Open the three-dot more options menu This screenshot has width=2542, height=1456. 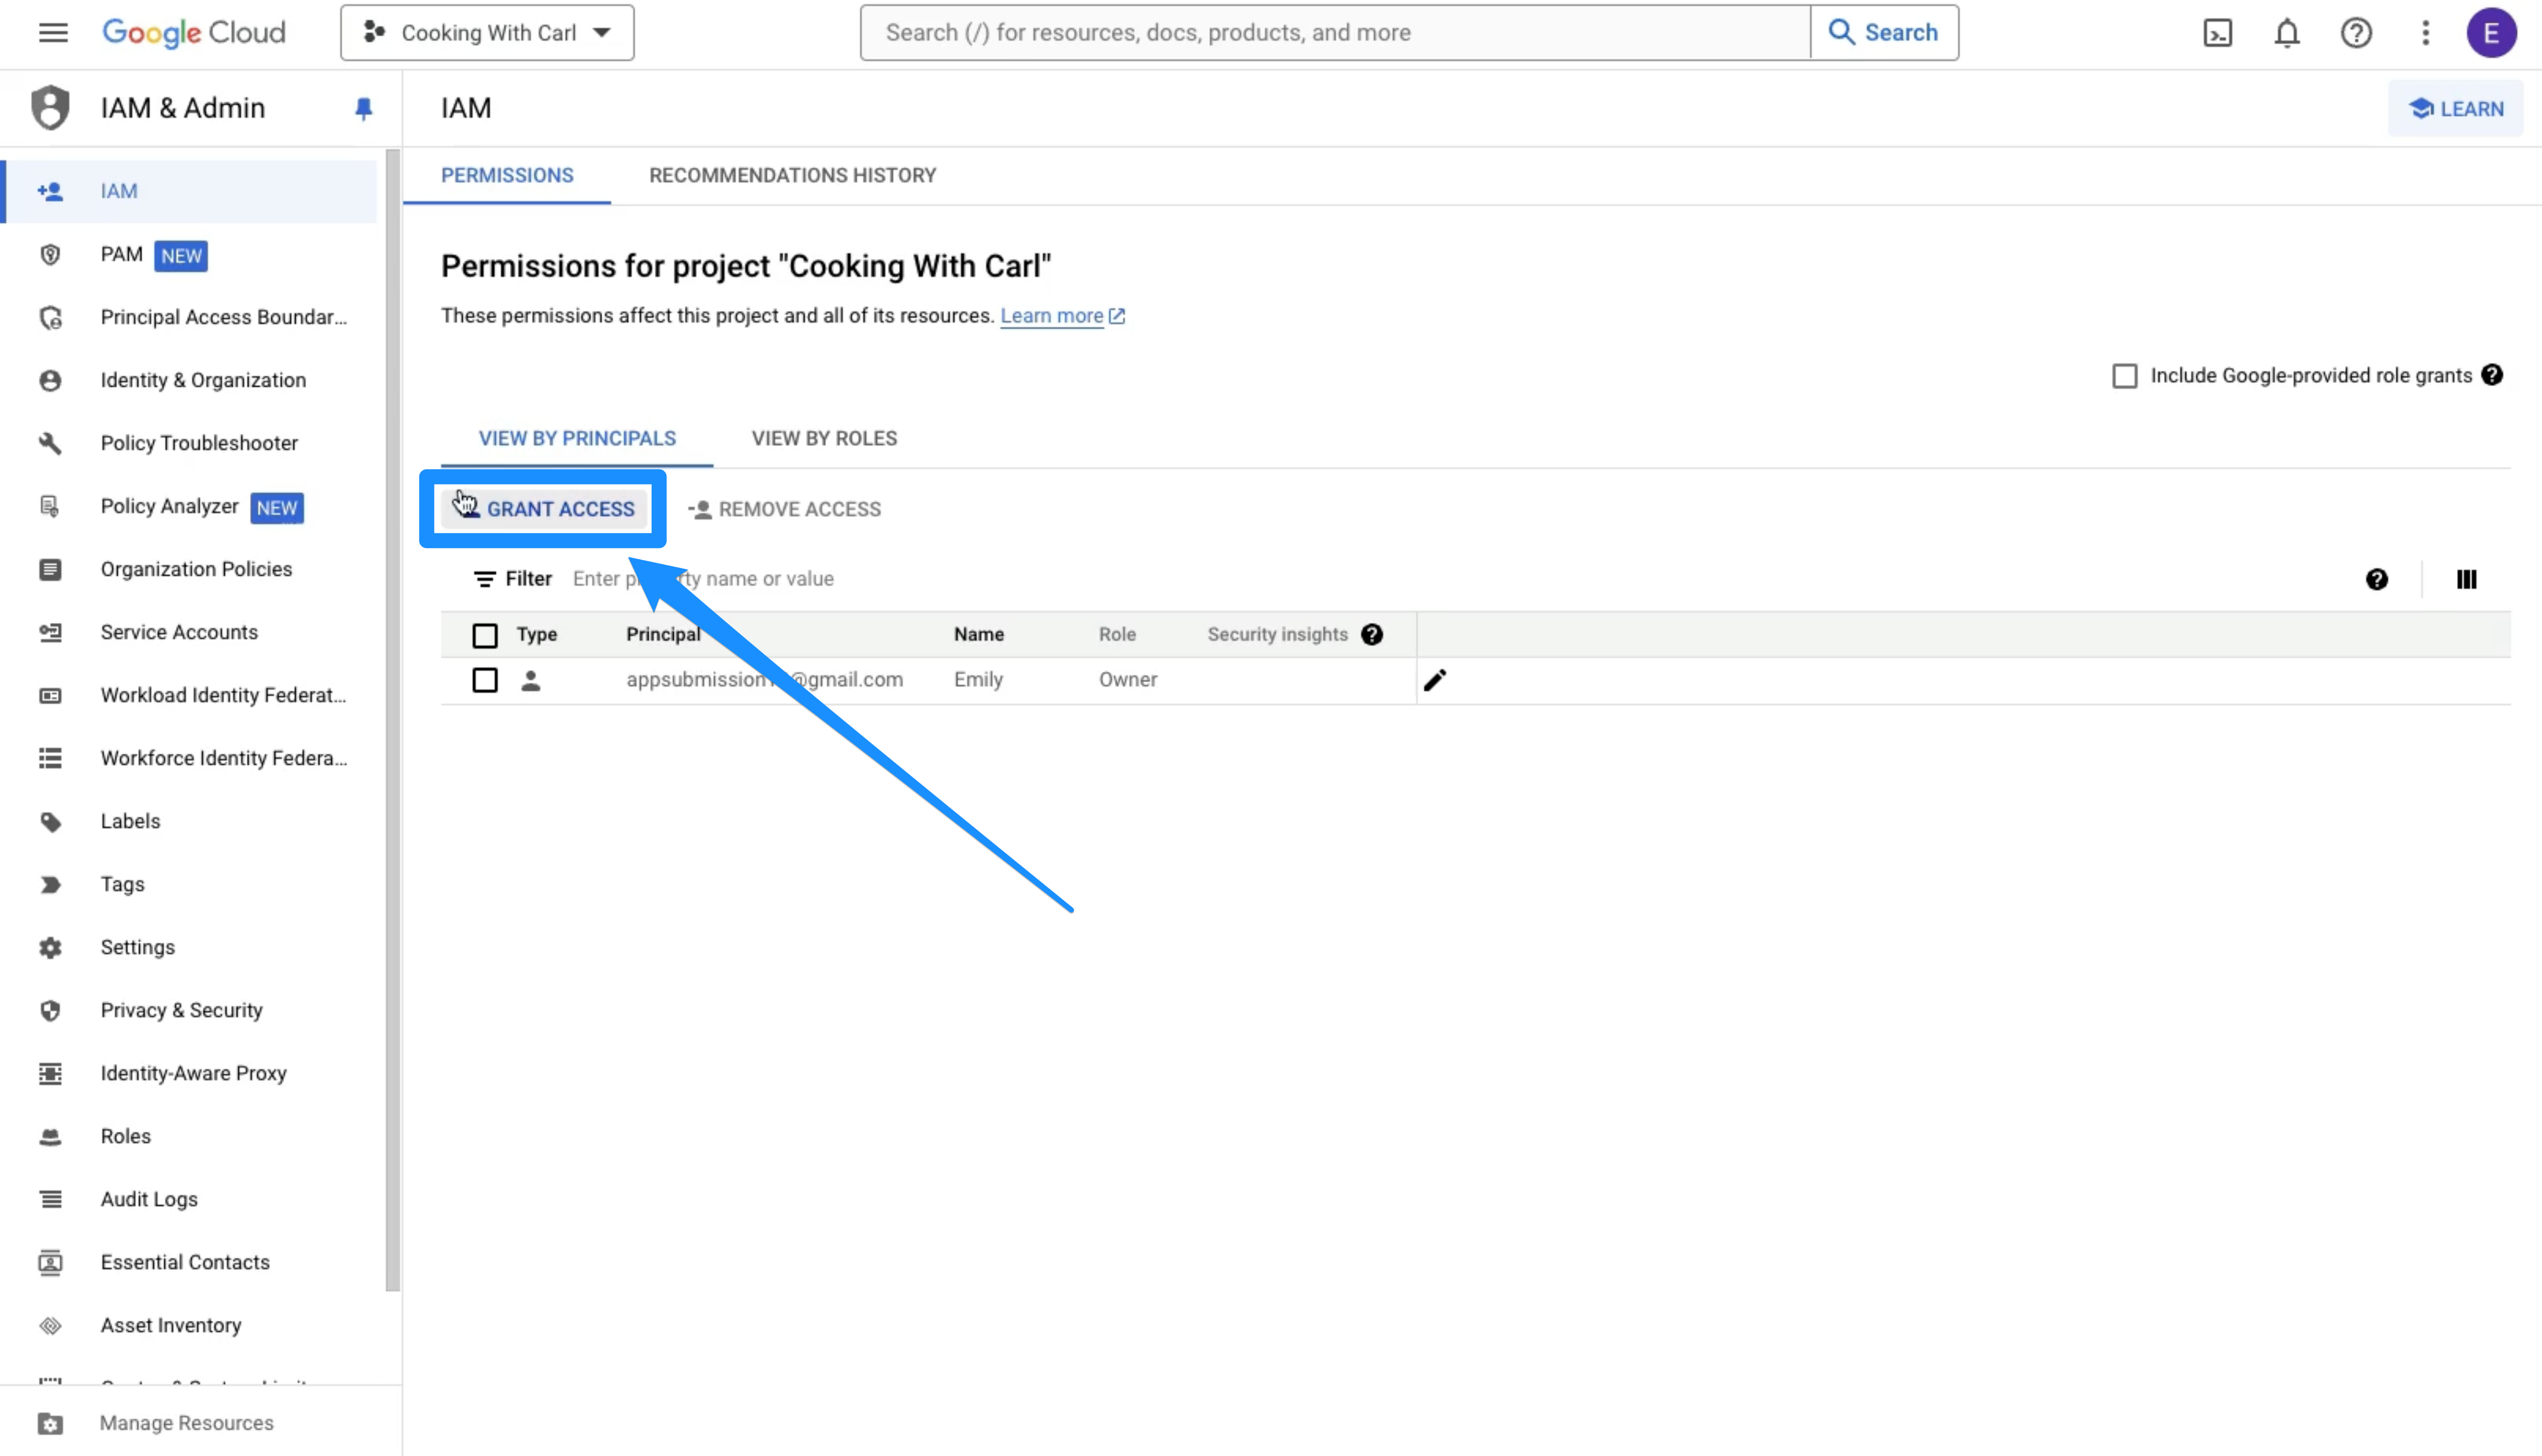[2425, 32]
